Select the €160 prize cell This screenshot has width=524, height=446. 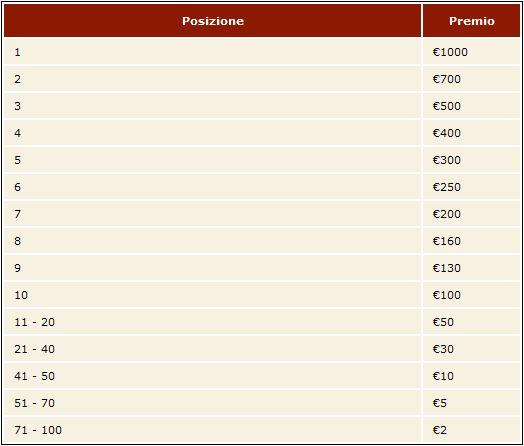point(471,241)
